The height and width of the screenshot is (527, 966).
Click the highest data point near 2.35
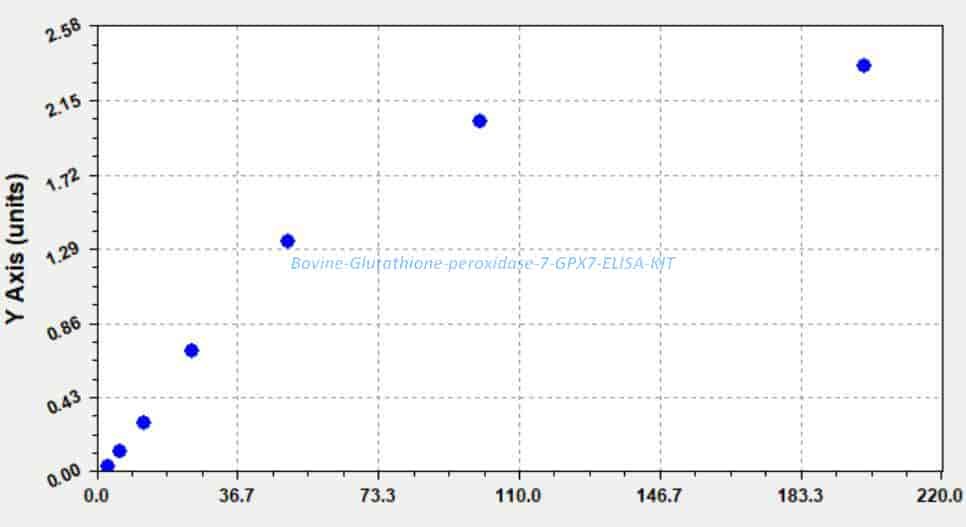[x=864, y=65]
